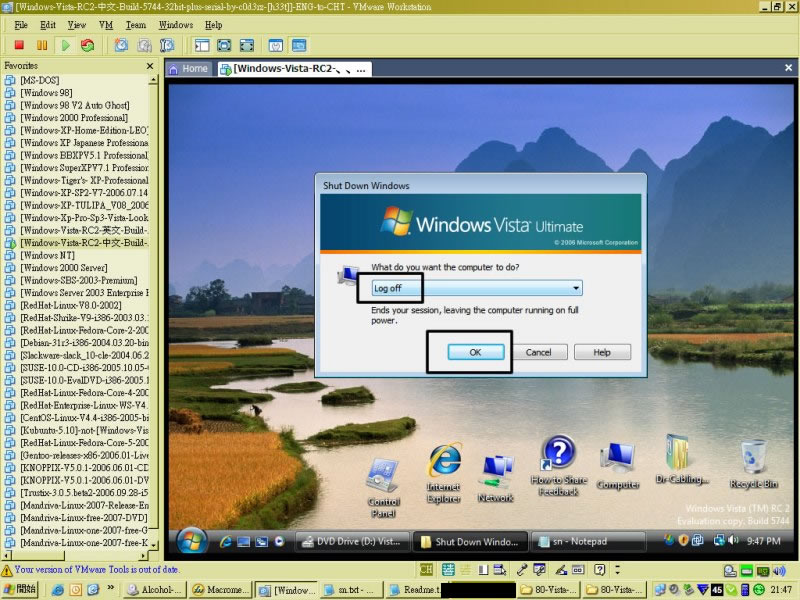
Task: Take a snapshot using the toolbar icon
Action: coord(121,45)
